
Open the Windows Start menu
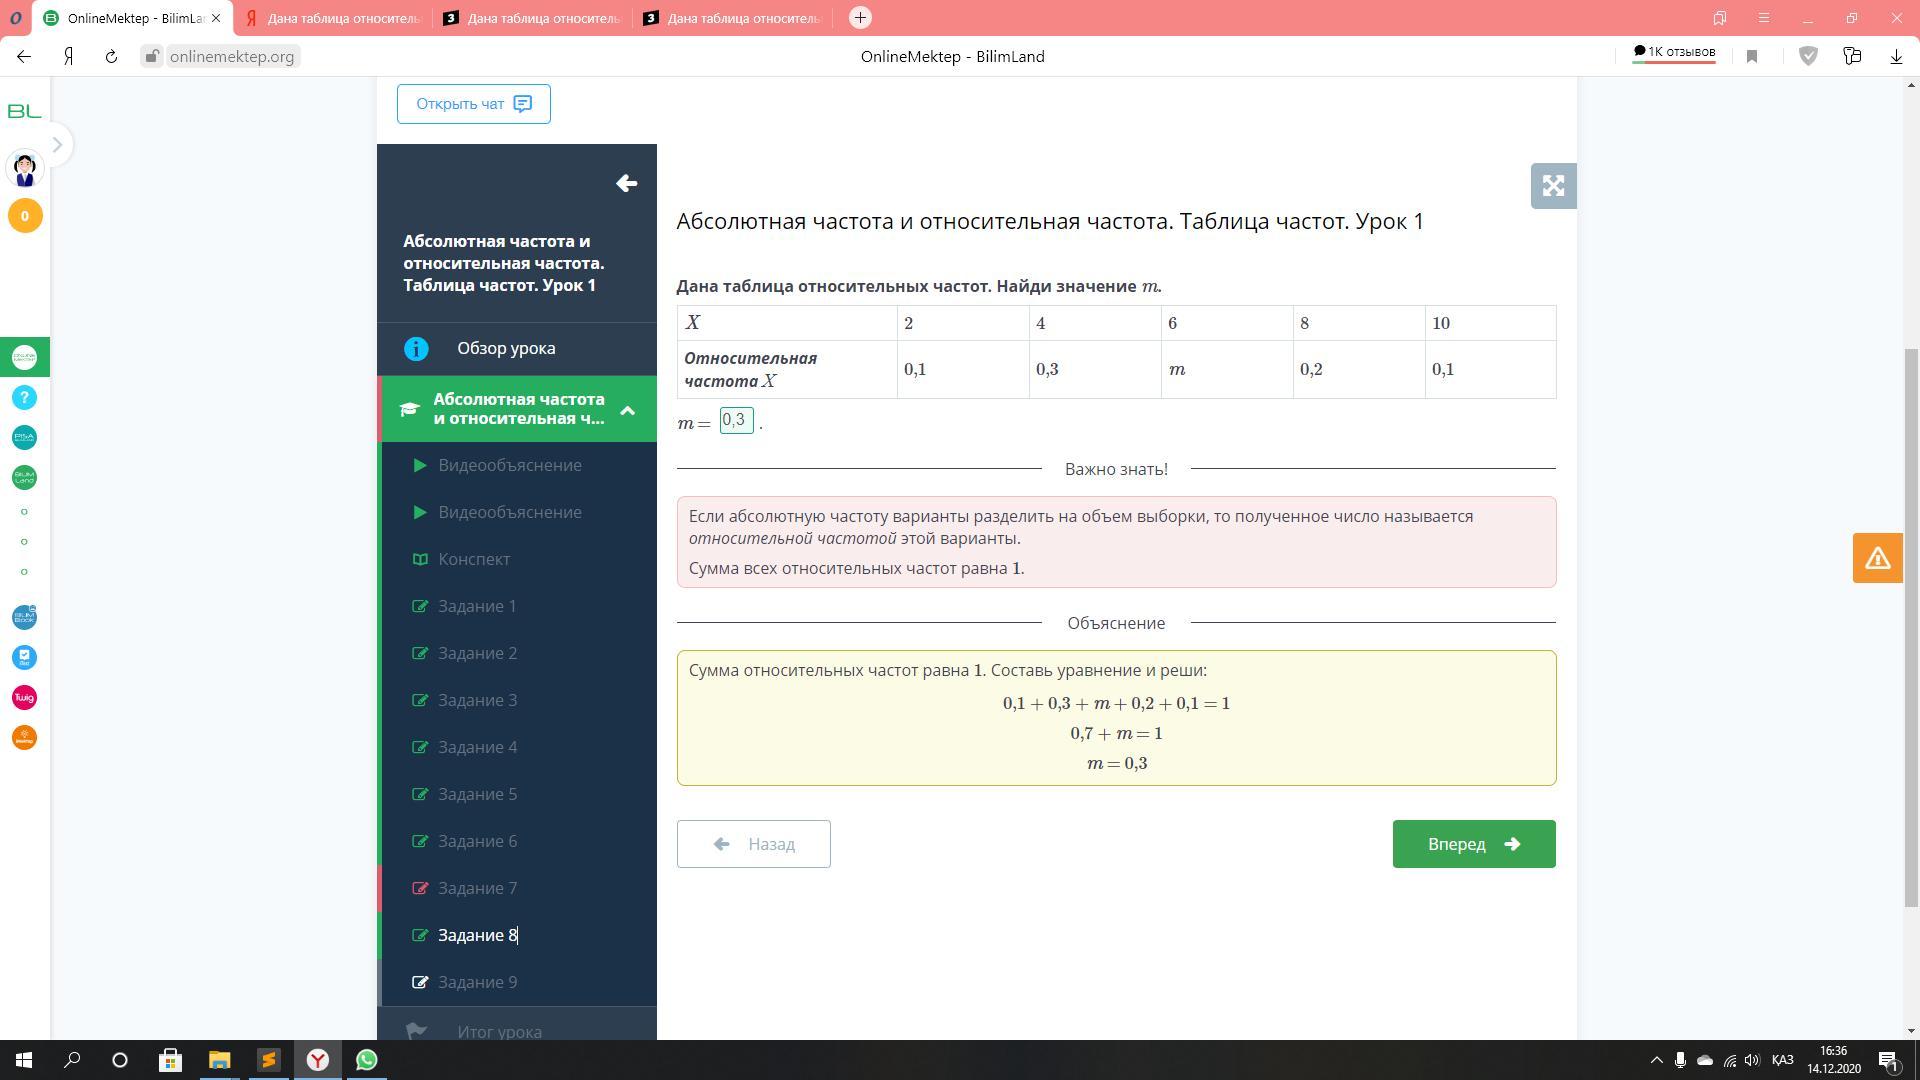tap(24, 1060)
